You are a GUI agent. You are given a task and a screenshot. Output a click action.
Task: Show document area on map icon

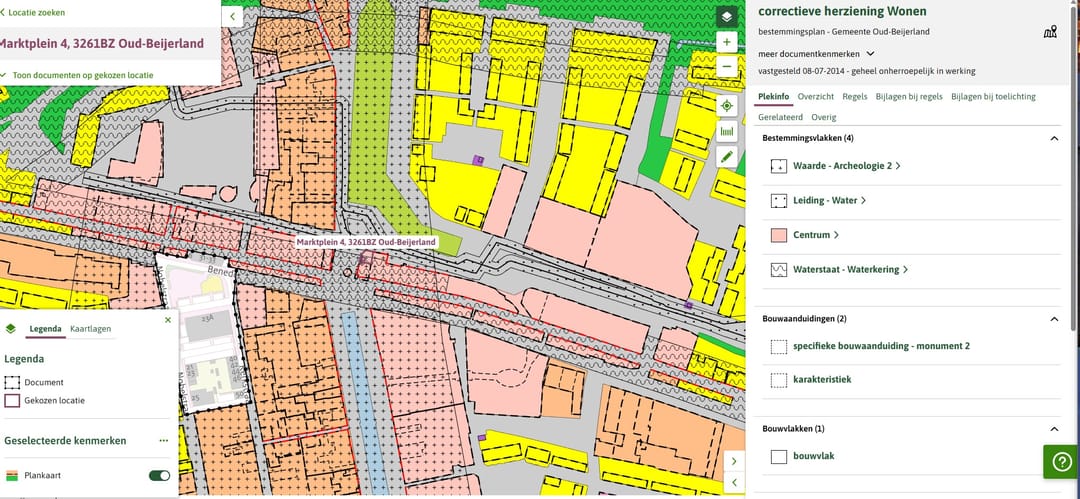coord(1049,32)
